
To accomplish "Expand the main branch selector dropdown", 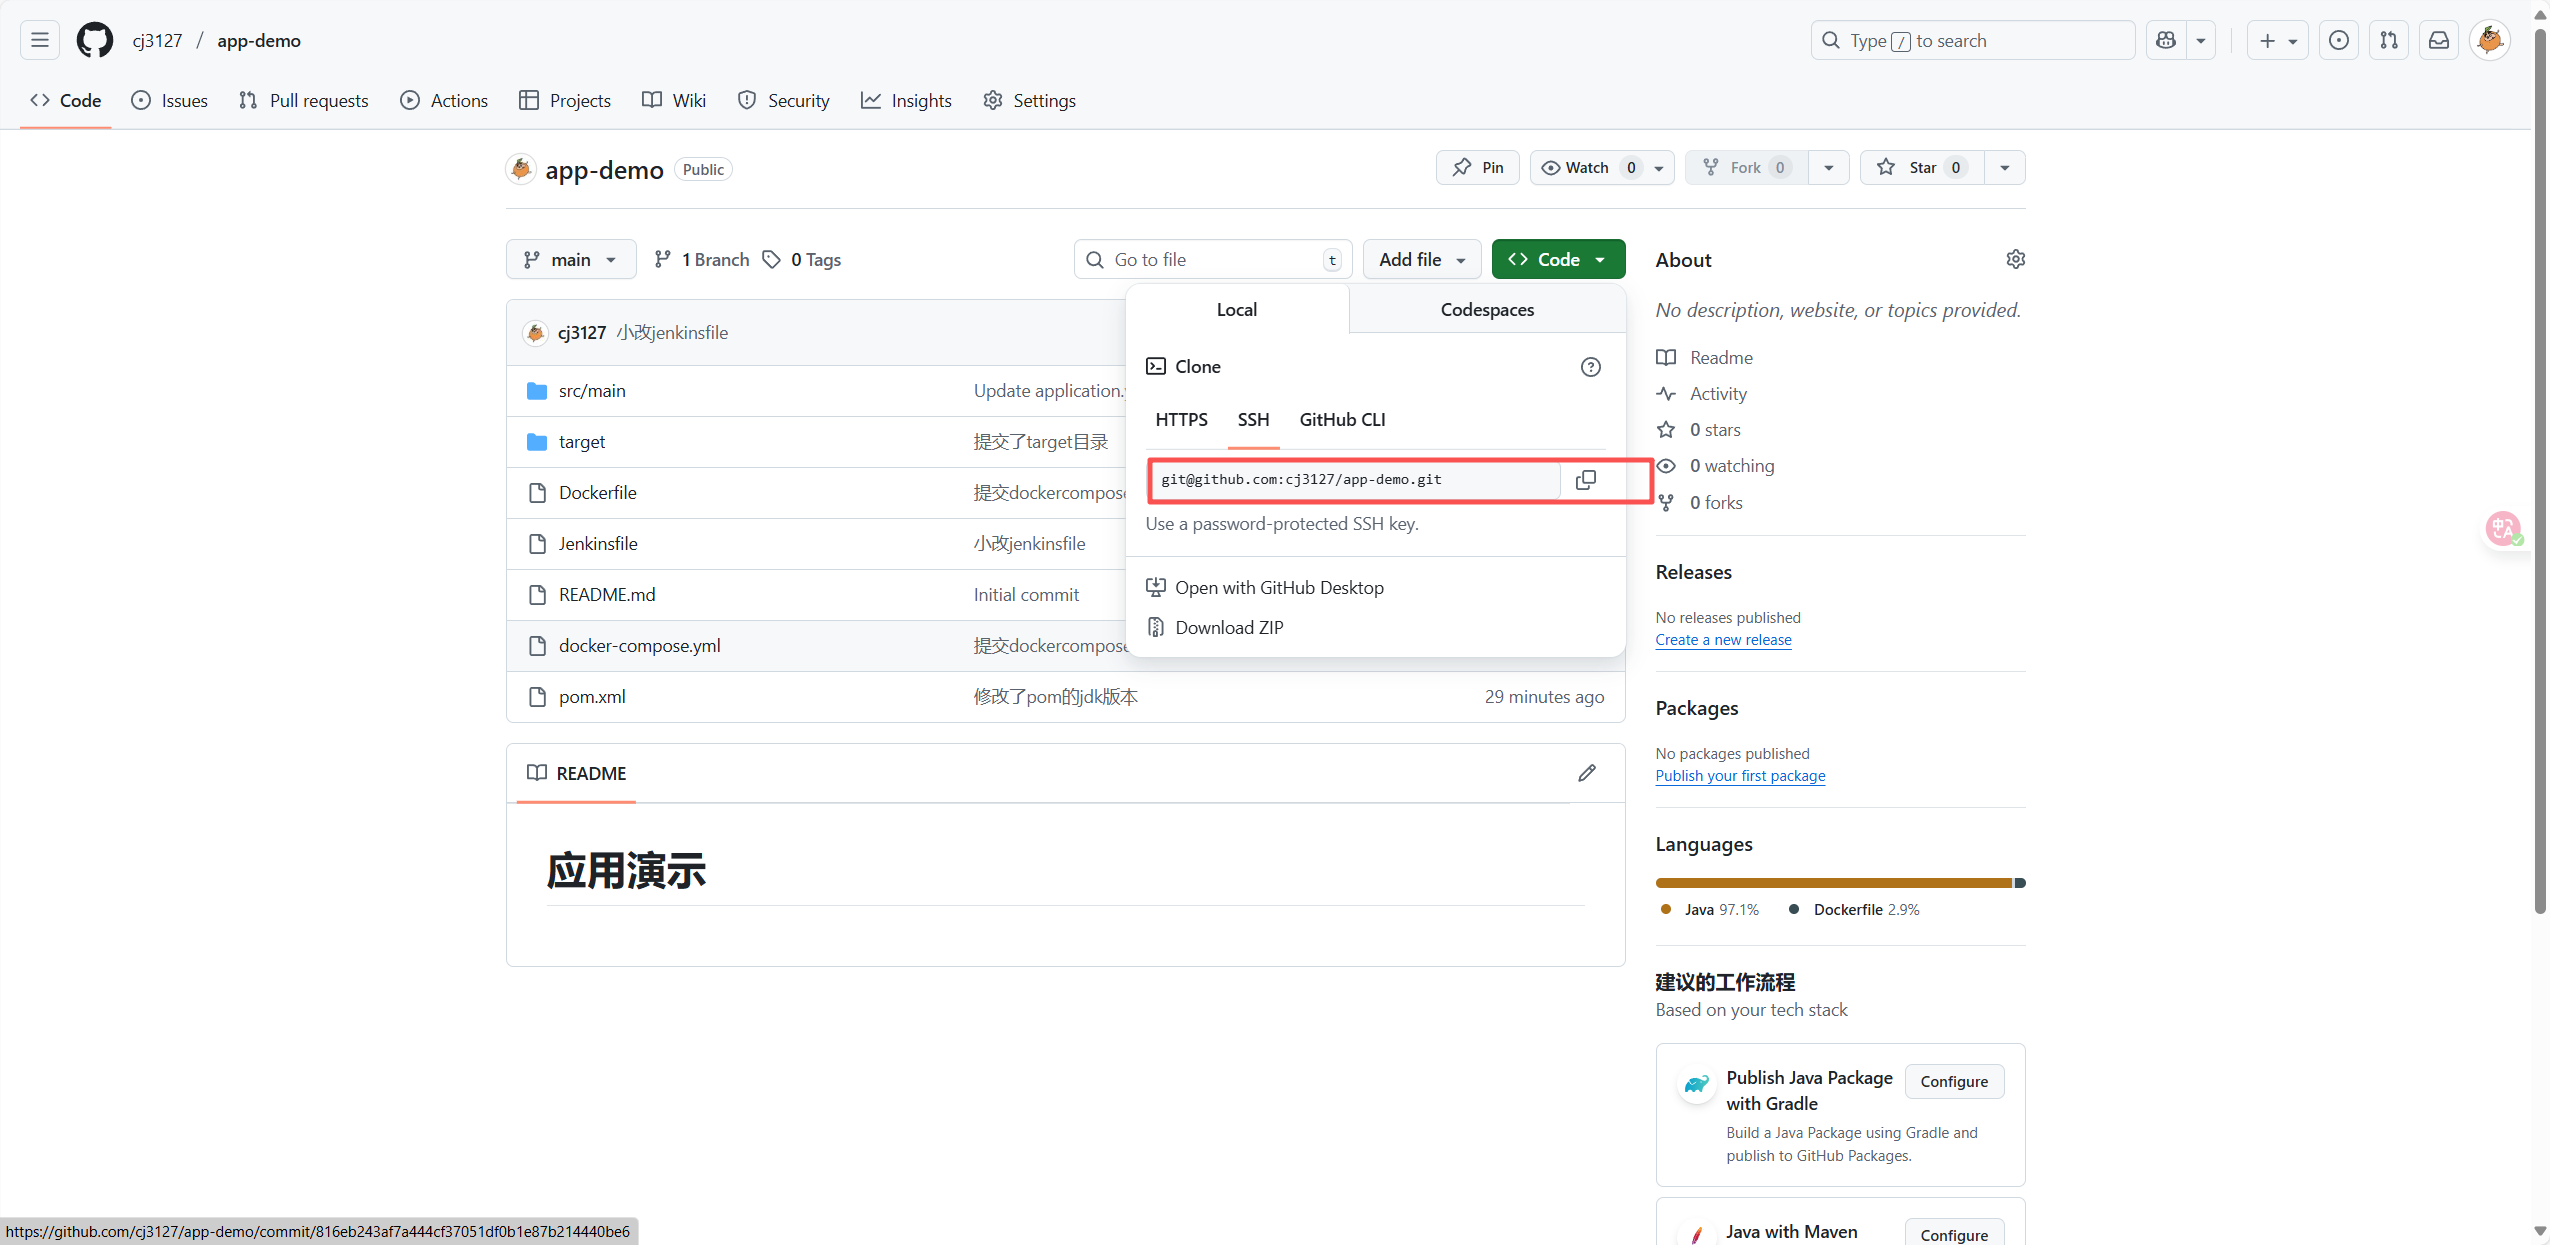I will [x=571, y=260].
